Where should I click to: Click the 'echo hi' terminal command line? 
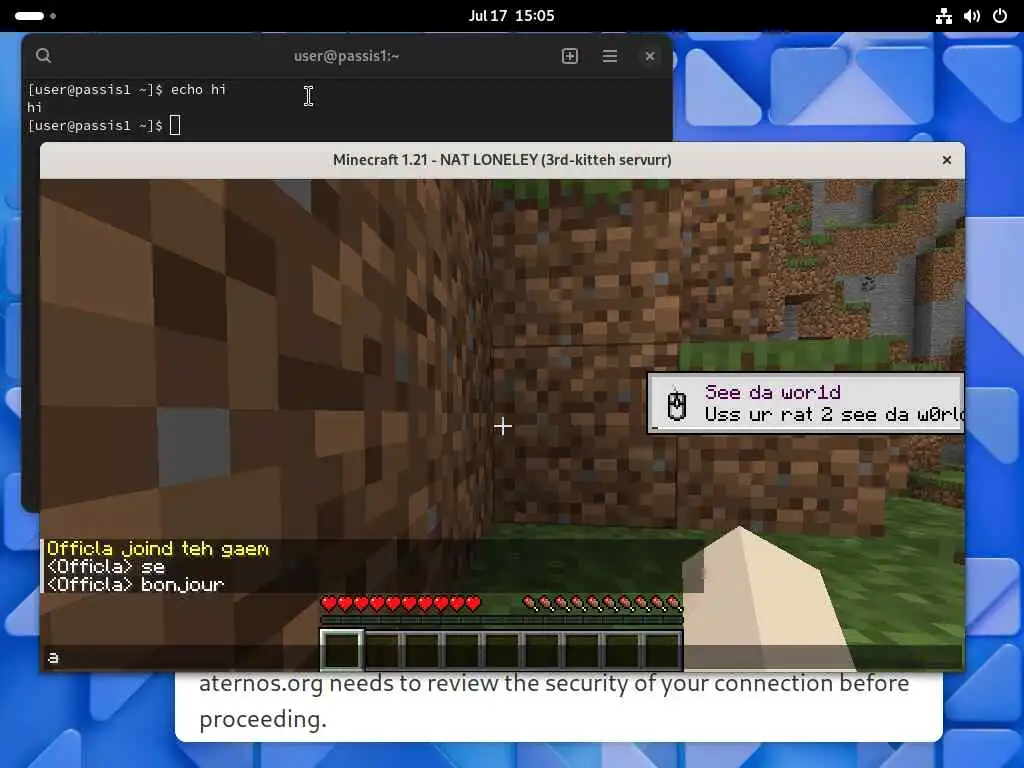point(127,89)
